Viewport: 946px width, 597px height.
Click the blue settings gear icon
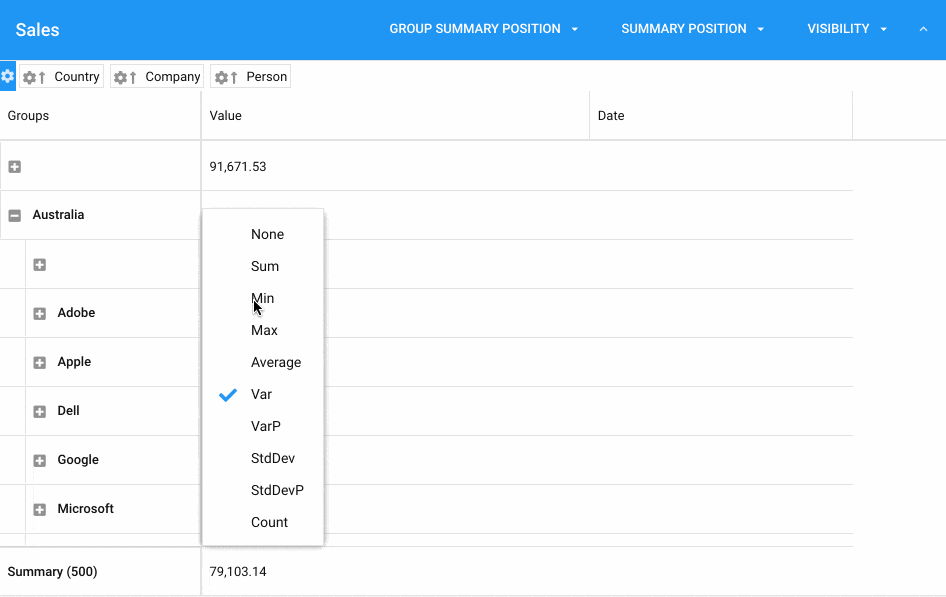pyautogui.click(x=7, y=77)
